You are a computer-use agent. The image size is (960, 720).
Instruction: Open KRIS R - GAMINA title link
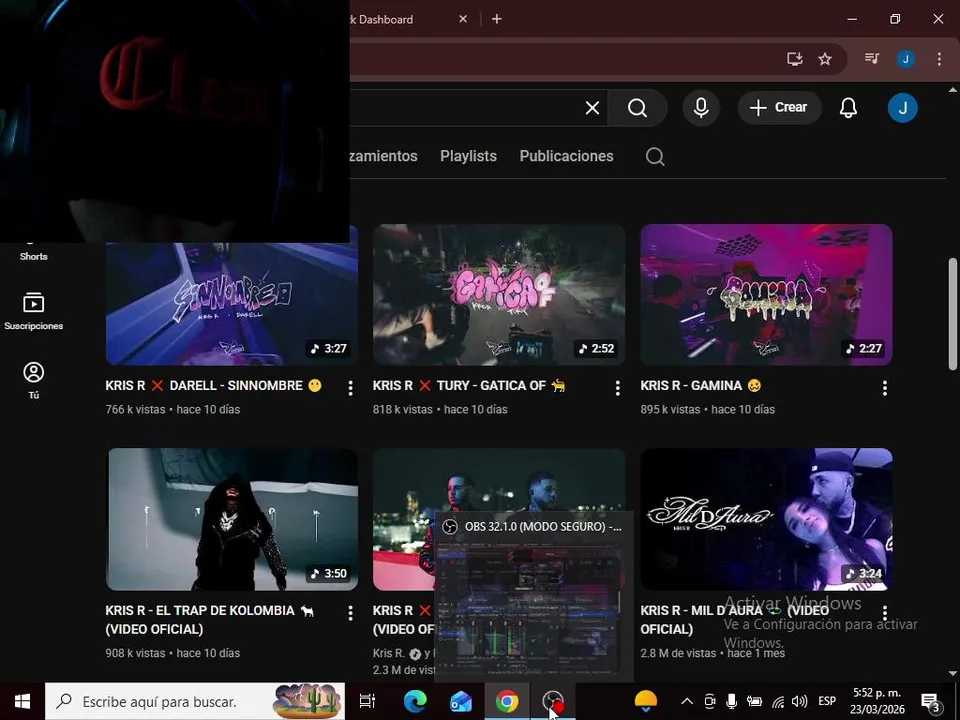pyautogui.click(x=700, y=386)
